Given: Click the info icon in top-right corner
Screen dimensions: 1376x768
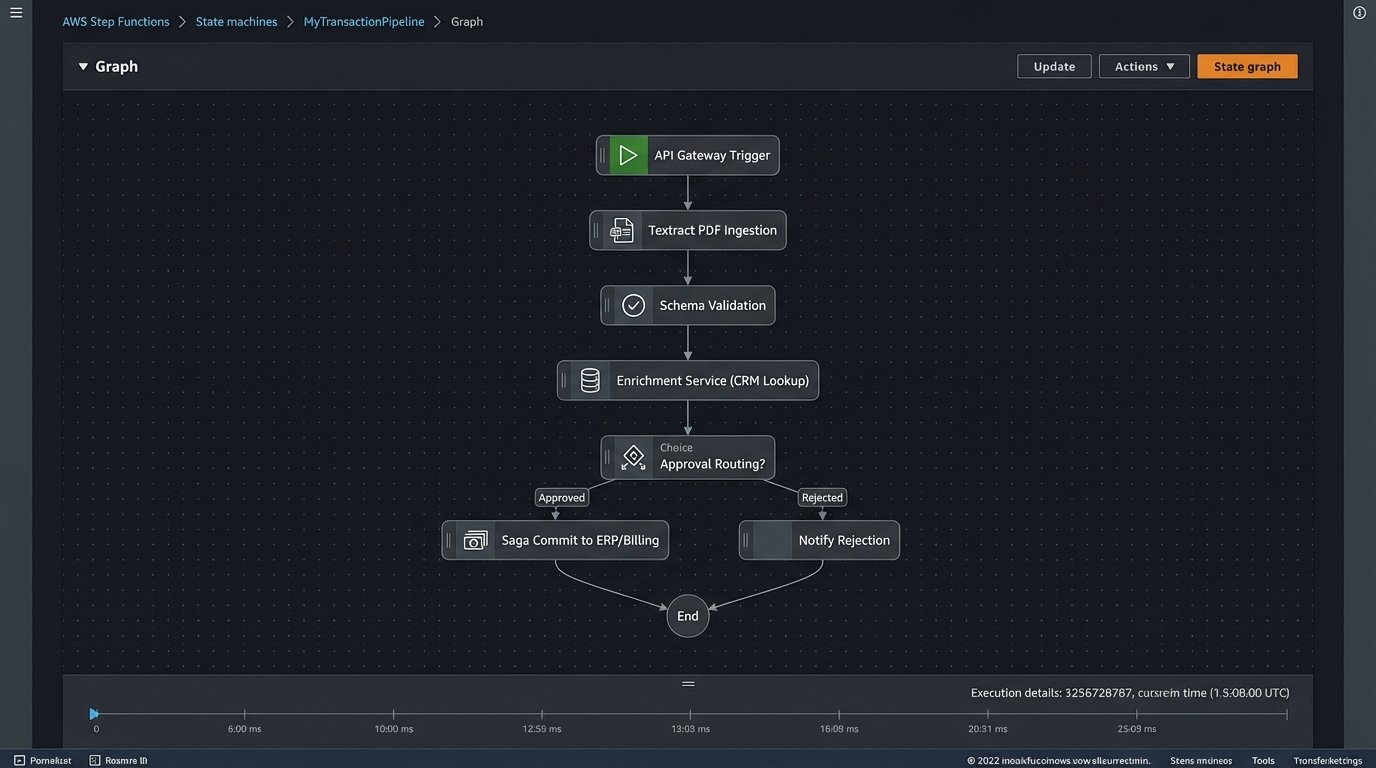Looking at the screenshot, I should [1359, 13].
